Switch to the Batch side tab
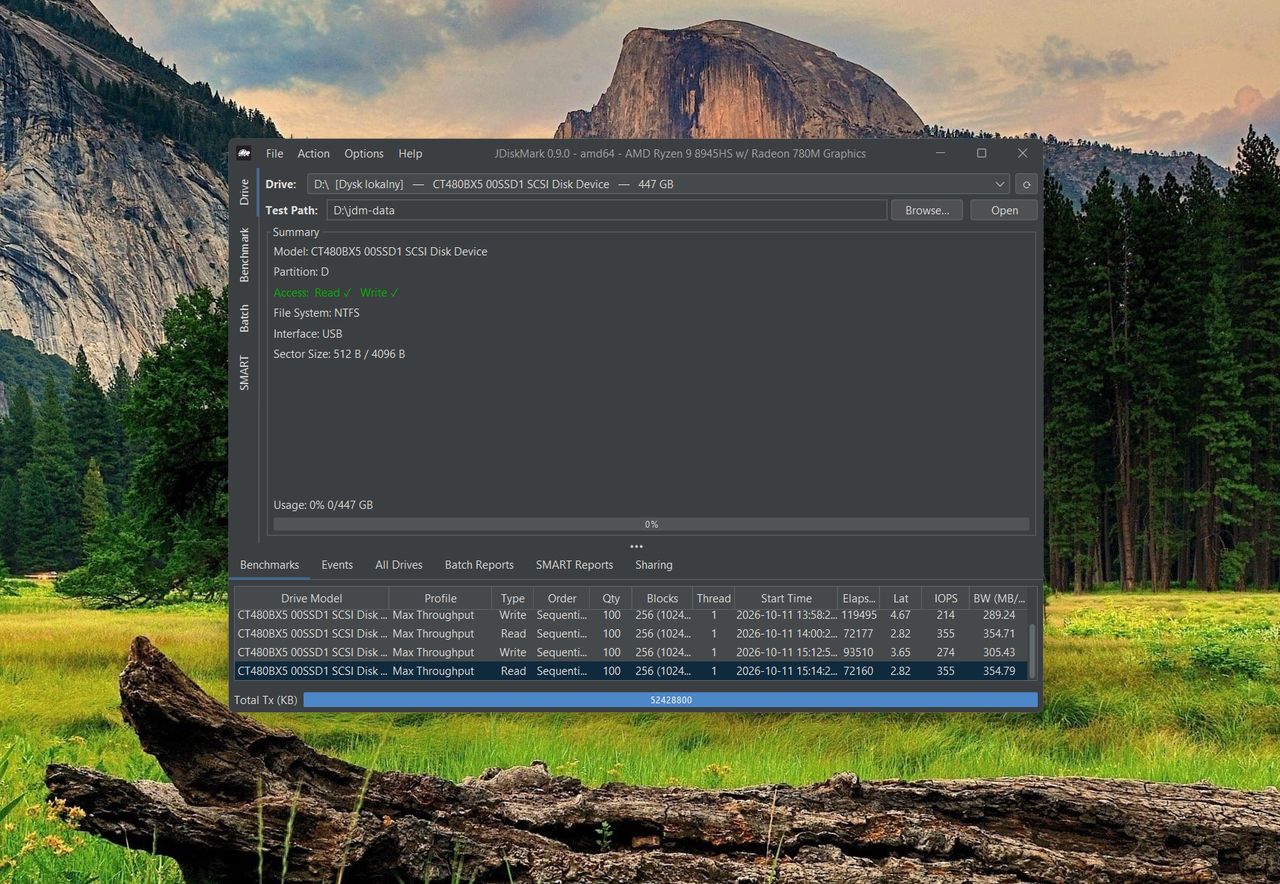Image resolution: width=1280 pixels, height=884 pixels. (x=244, y=318)
